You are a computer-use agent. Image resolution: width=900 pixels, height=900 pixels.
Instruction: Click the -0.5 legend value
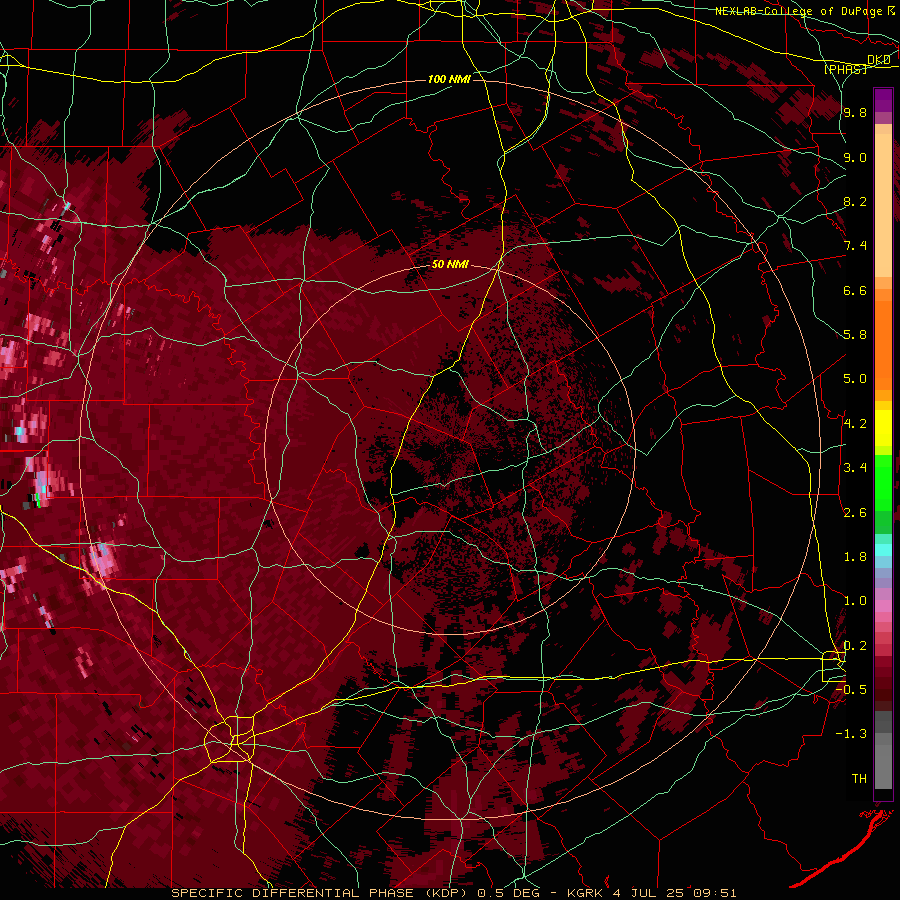click(851, 689)
